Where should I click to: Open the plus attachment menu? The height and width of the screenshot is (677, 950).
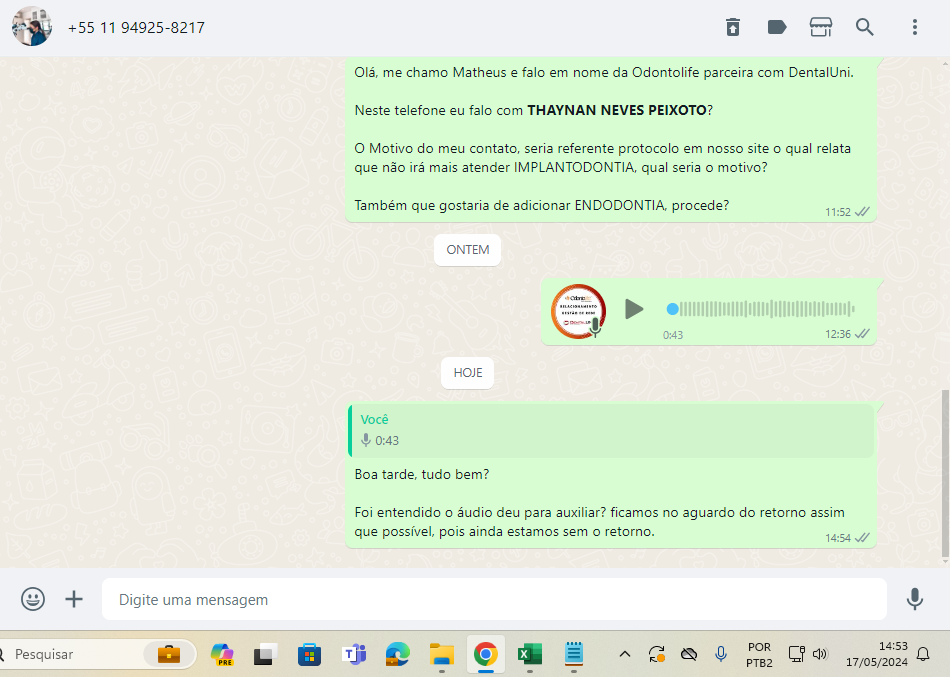coord(74,599)
